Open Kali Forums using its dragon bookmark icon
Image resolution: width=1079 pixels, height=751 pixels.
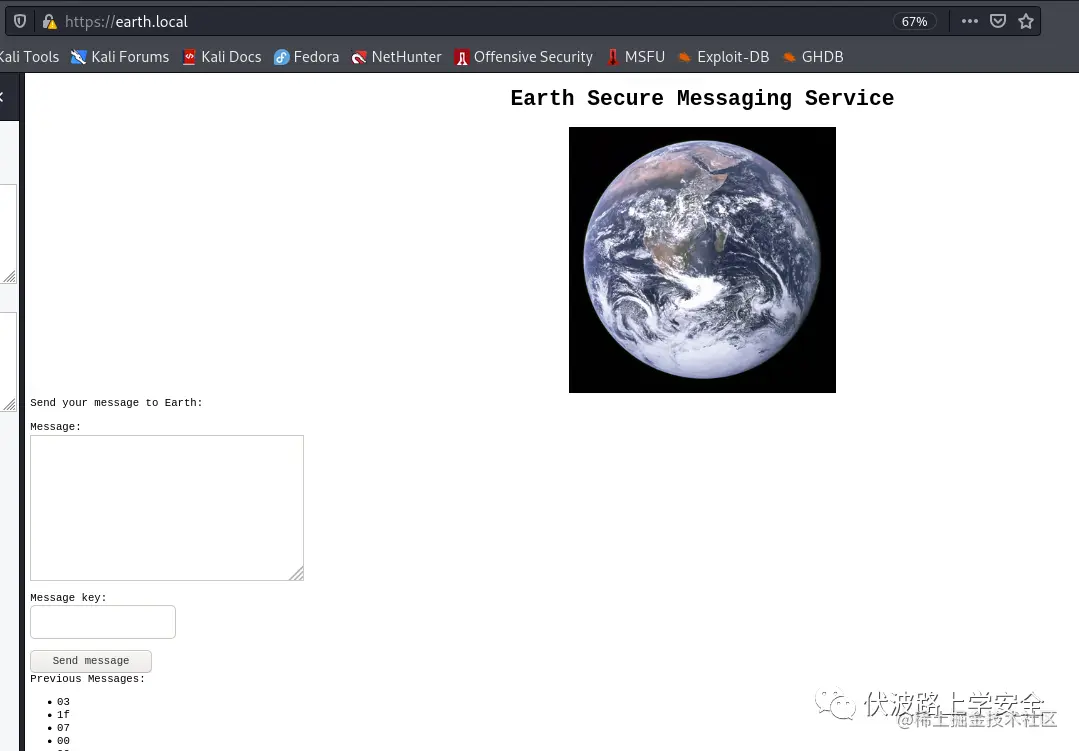(78, 57)
